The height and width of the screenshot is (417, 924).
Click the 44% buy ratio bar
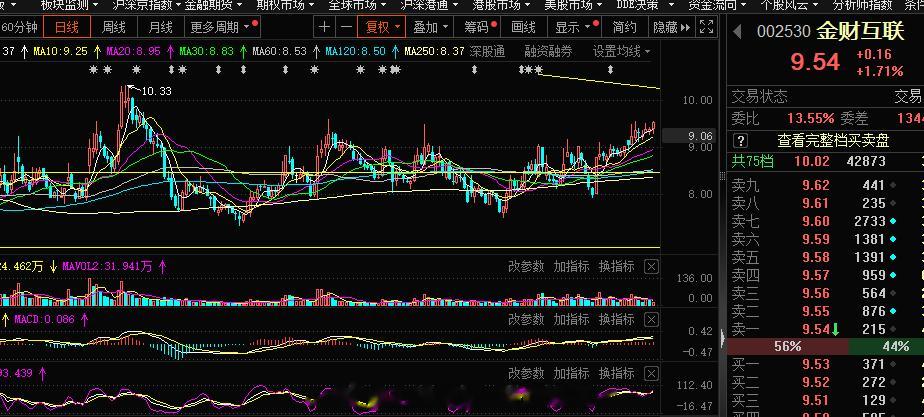886,347
